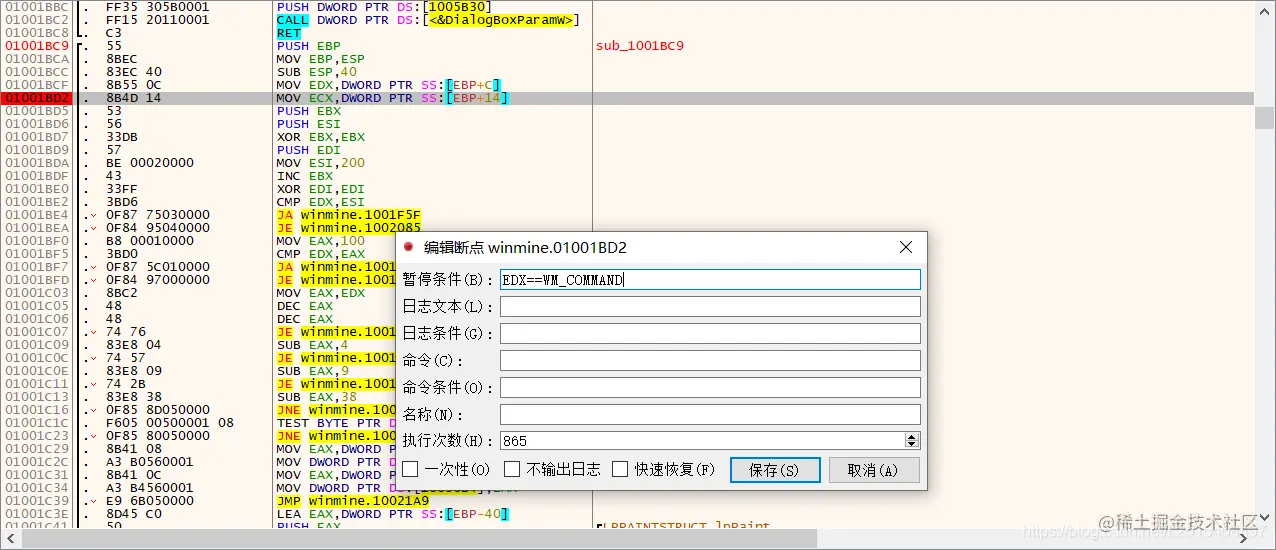Decrease 执行次数 with the spinner down arrow
The height and width of the screenshot is (550, 1276).
tap(912, 445)
